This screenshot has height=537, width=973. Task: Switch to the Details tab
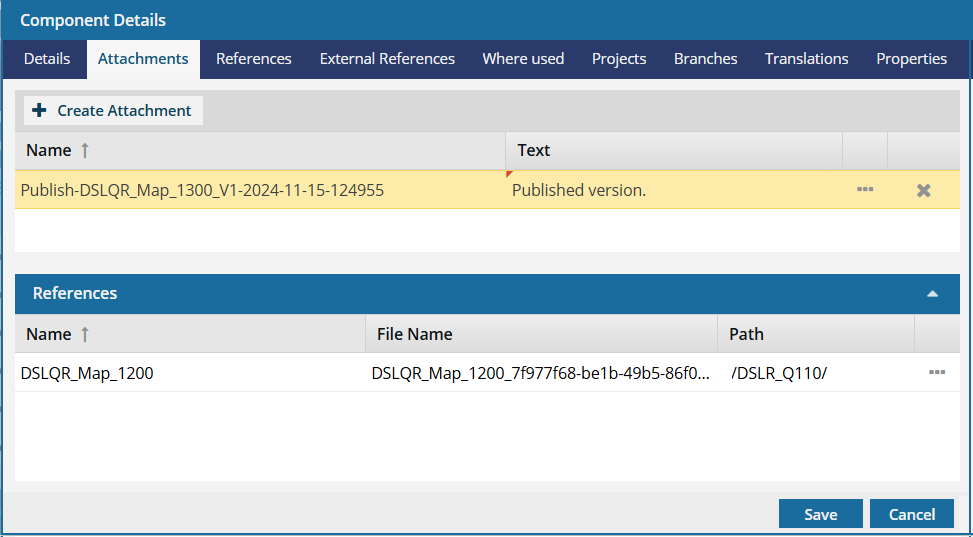[x=47, y=59]
